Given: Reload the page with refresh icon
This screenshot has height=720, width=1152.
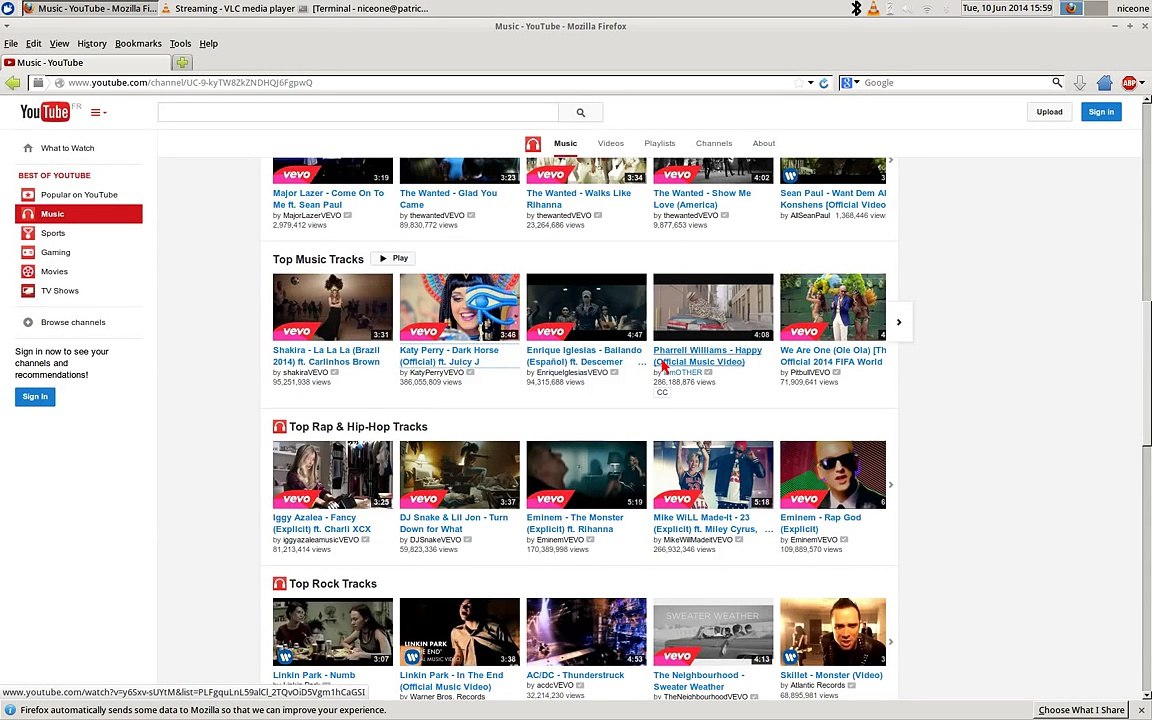Looking at the screenshot, I should (824, 83).
